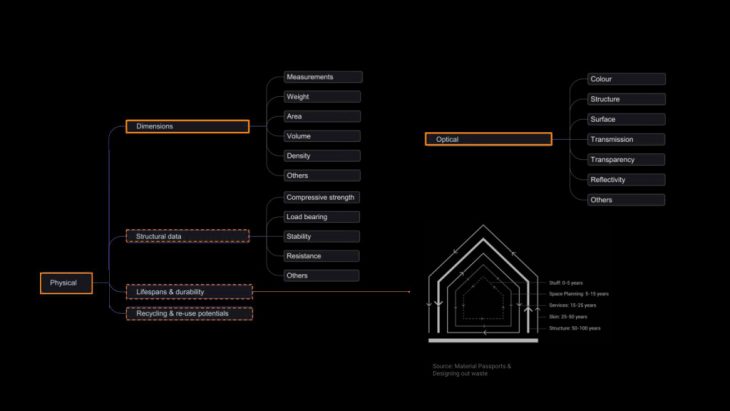Select the Weight property box
Screen dimensions: 730x411
[x=322, y=97]
